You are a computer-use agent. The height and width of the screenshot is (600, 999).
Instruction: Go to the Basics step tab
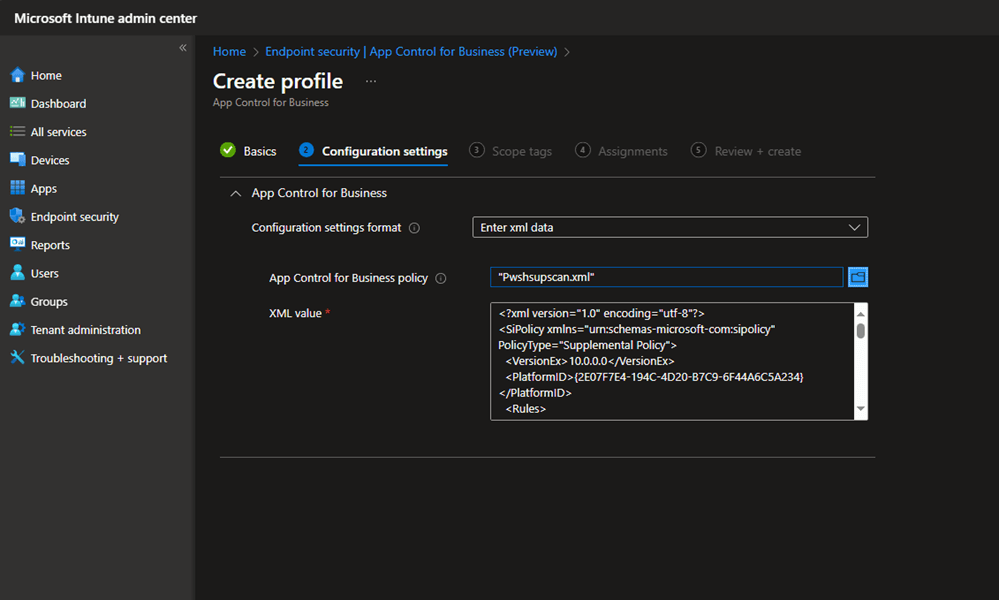tap(248, 151)
